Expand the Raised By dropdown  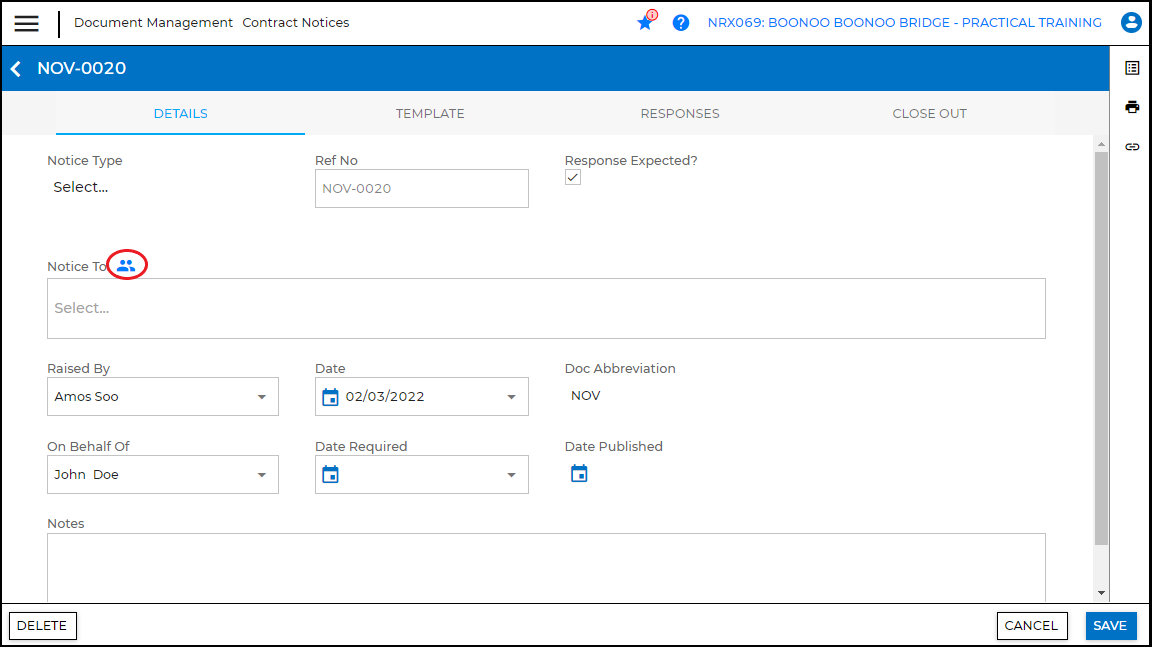262,397
